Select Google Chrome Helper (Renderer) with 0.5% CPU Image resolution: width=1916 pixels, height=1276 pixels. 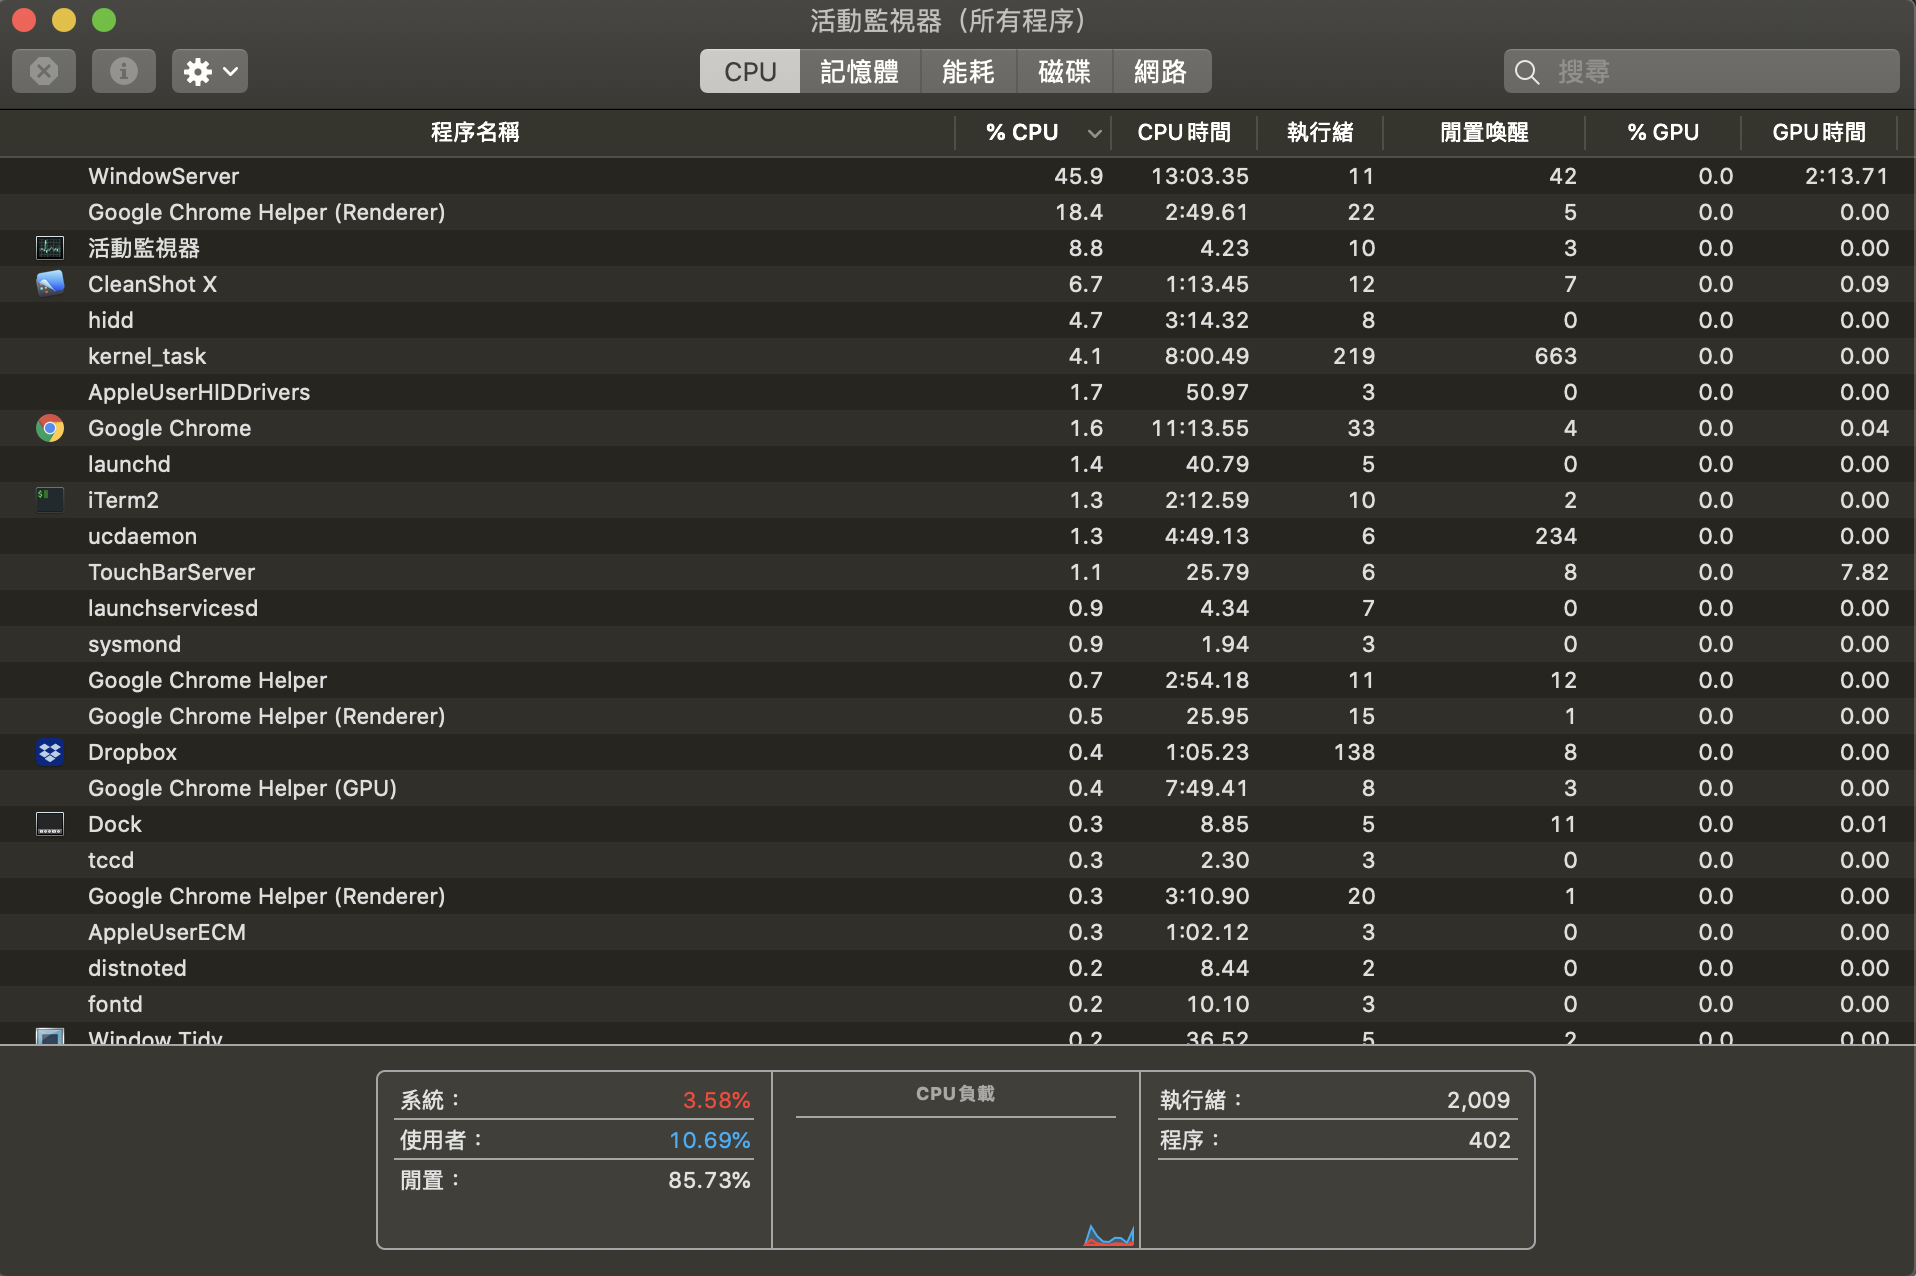pyautogui.click(x=958, y=716)
